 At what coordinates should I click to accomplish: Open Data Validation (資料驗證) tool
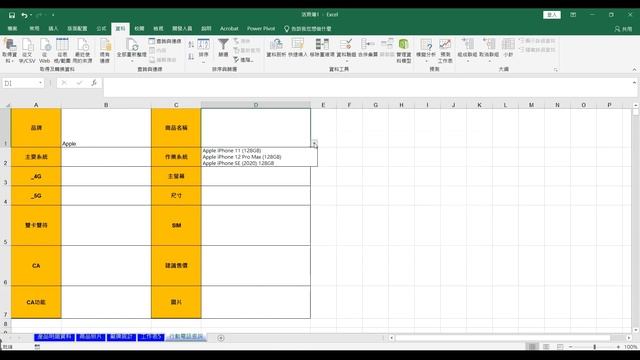tap(346, 50)
